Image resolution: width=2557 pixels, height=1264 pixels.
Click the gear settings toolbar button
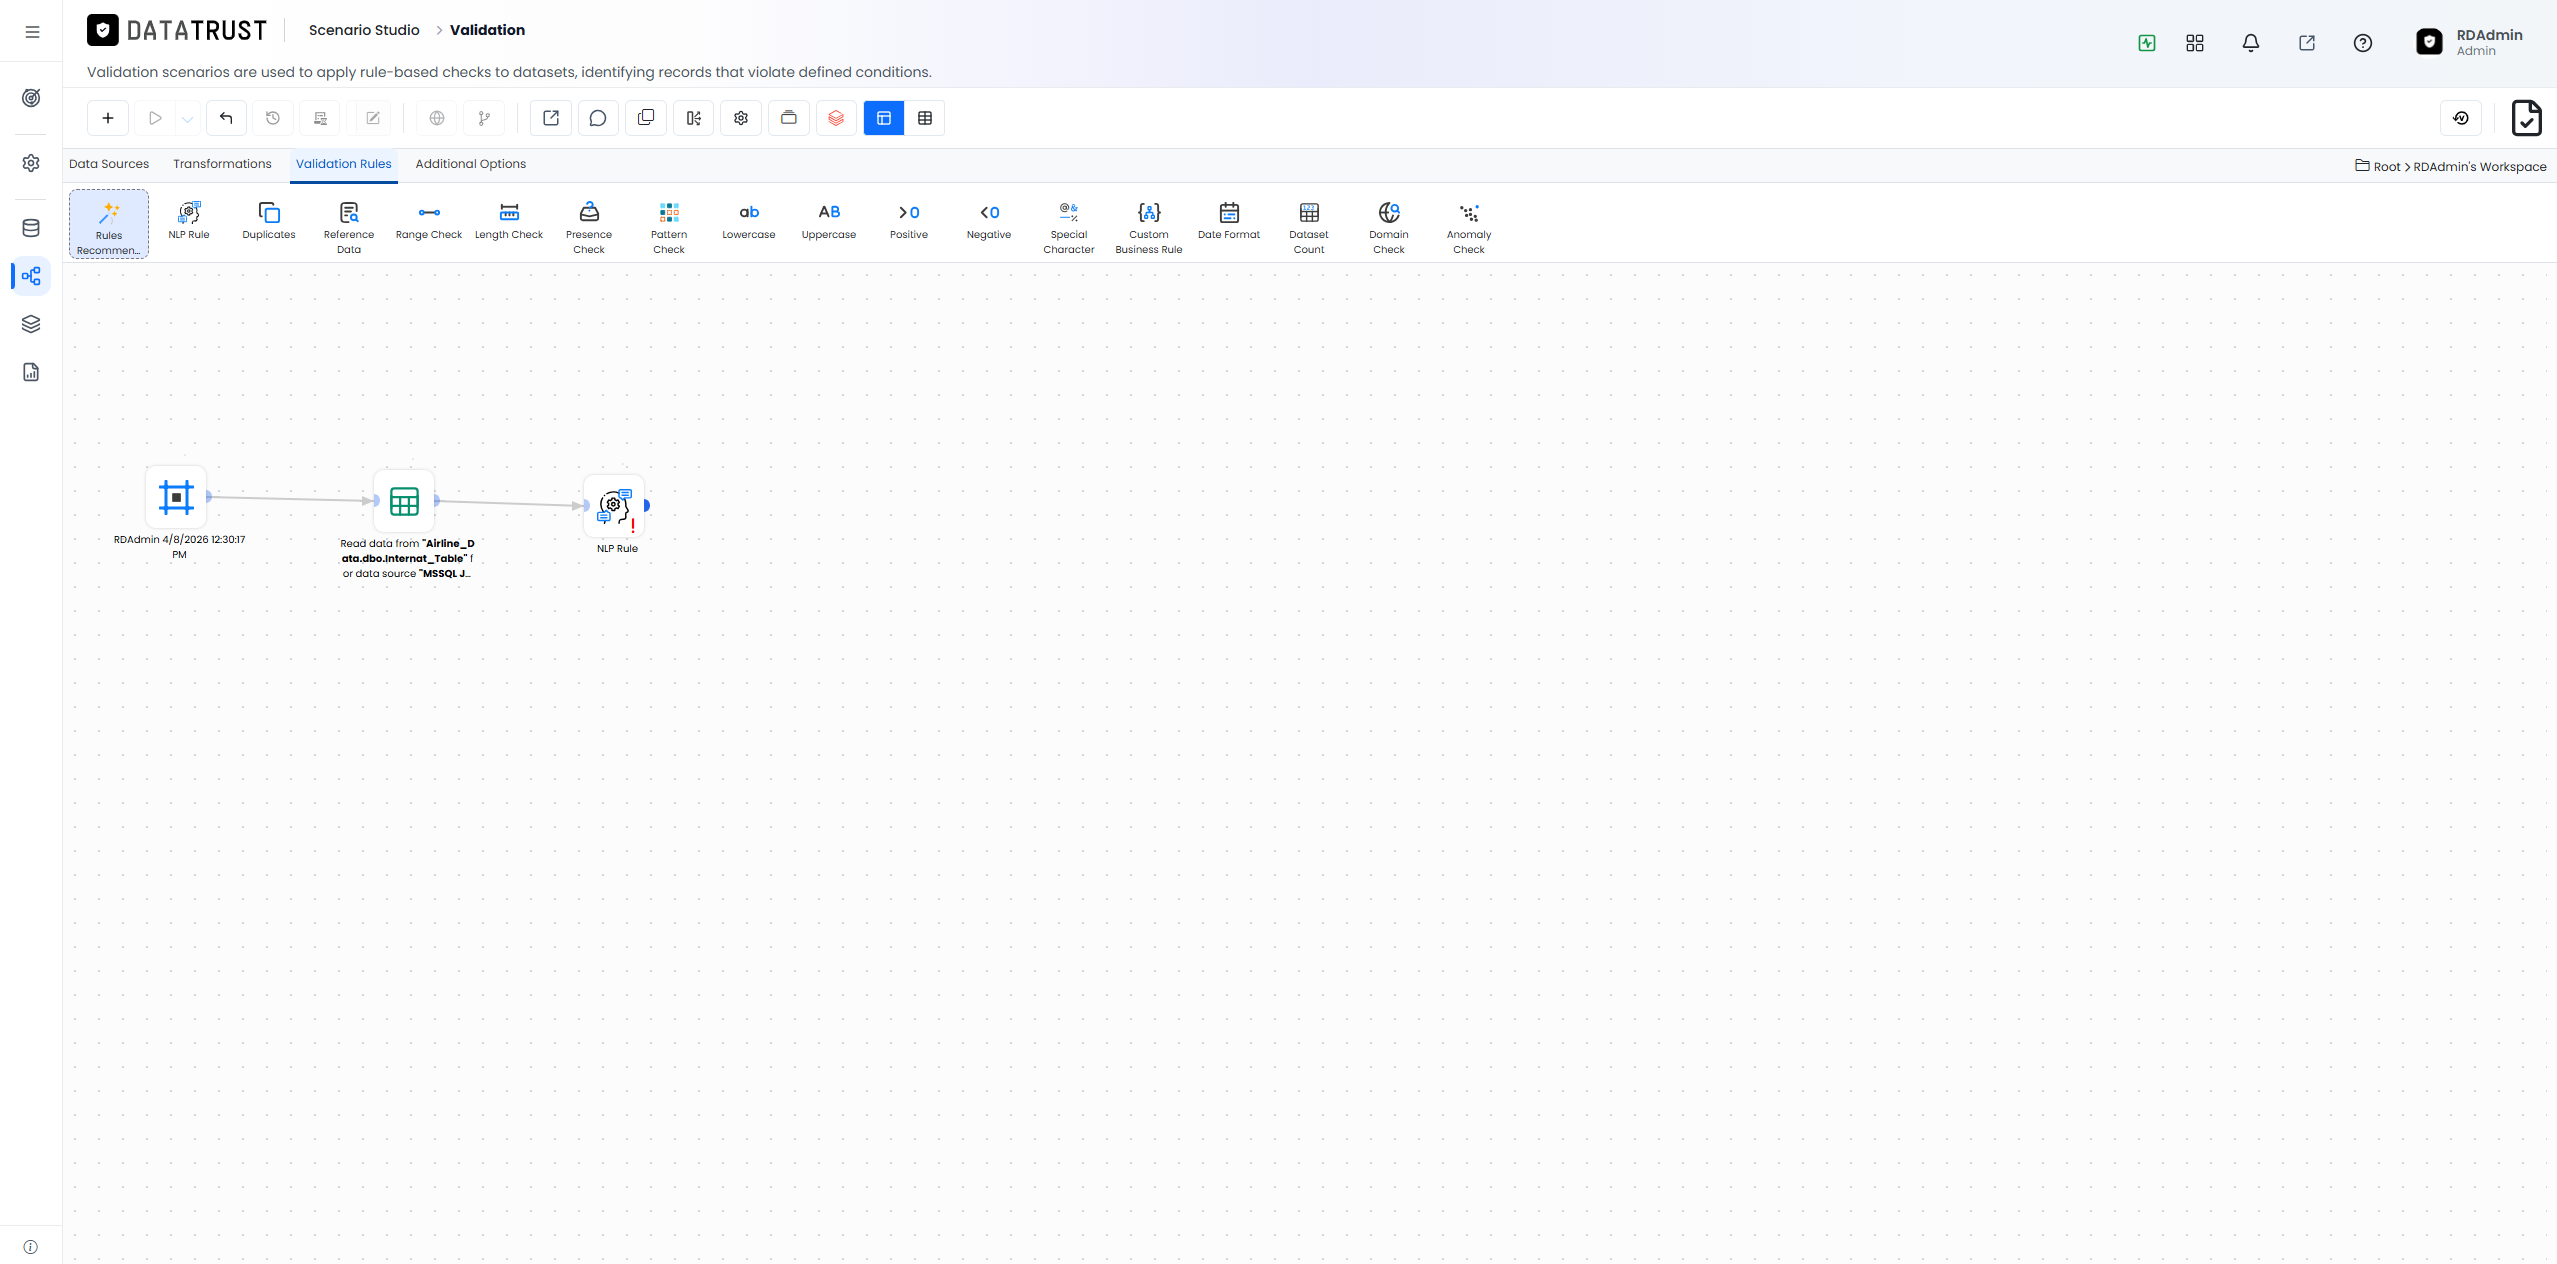(x=741, y=118)
